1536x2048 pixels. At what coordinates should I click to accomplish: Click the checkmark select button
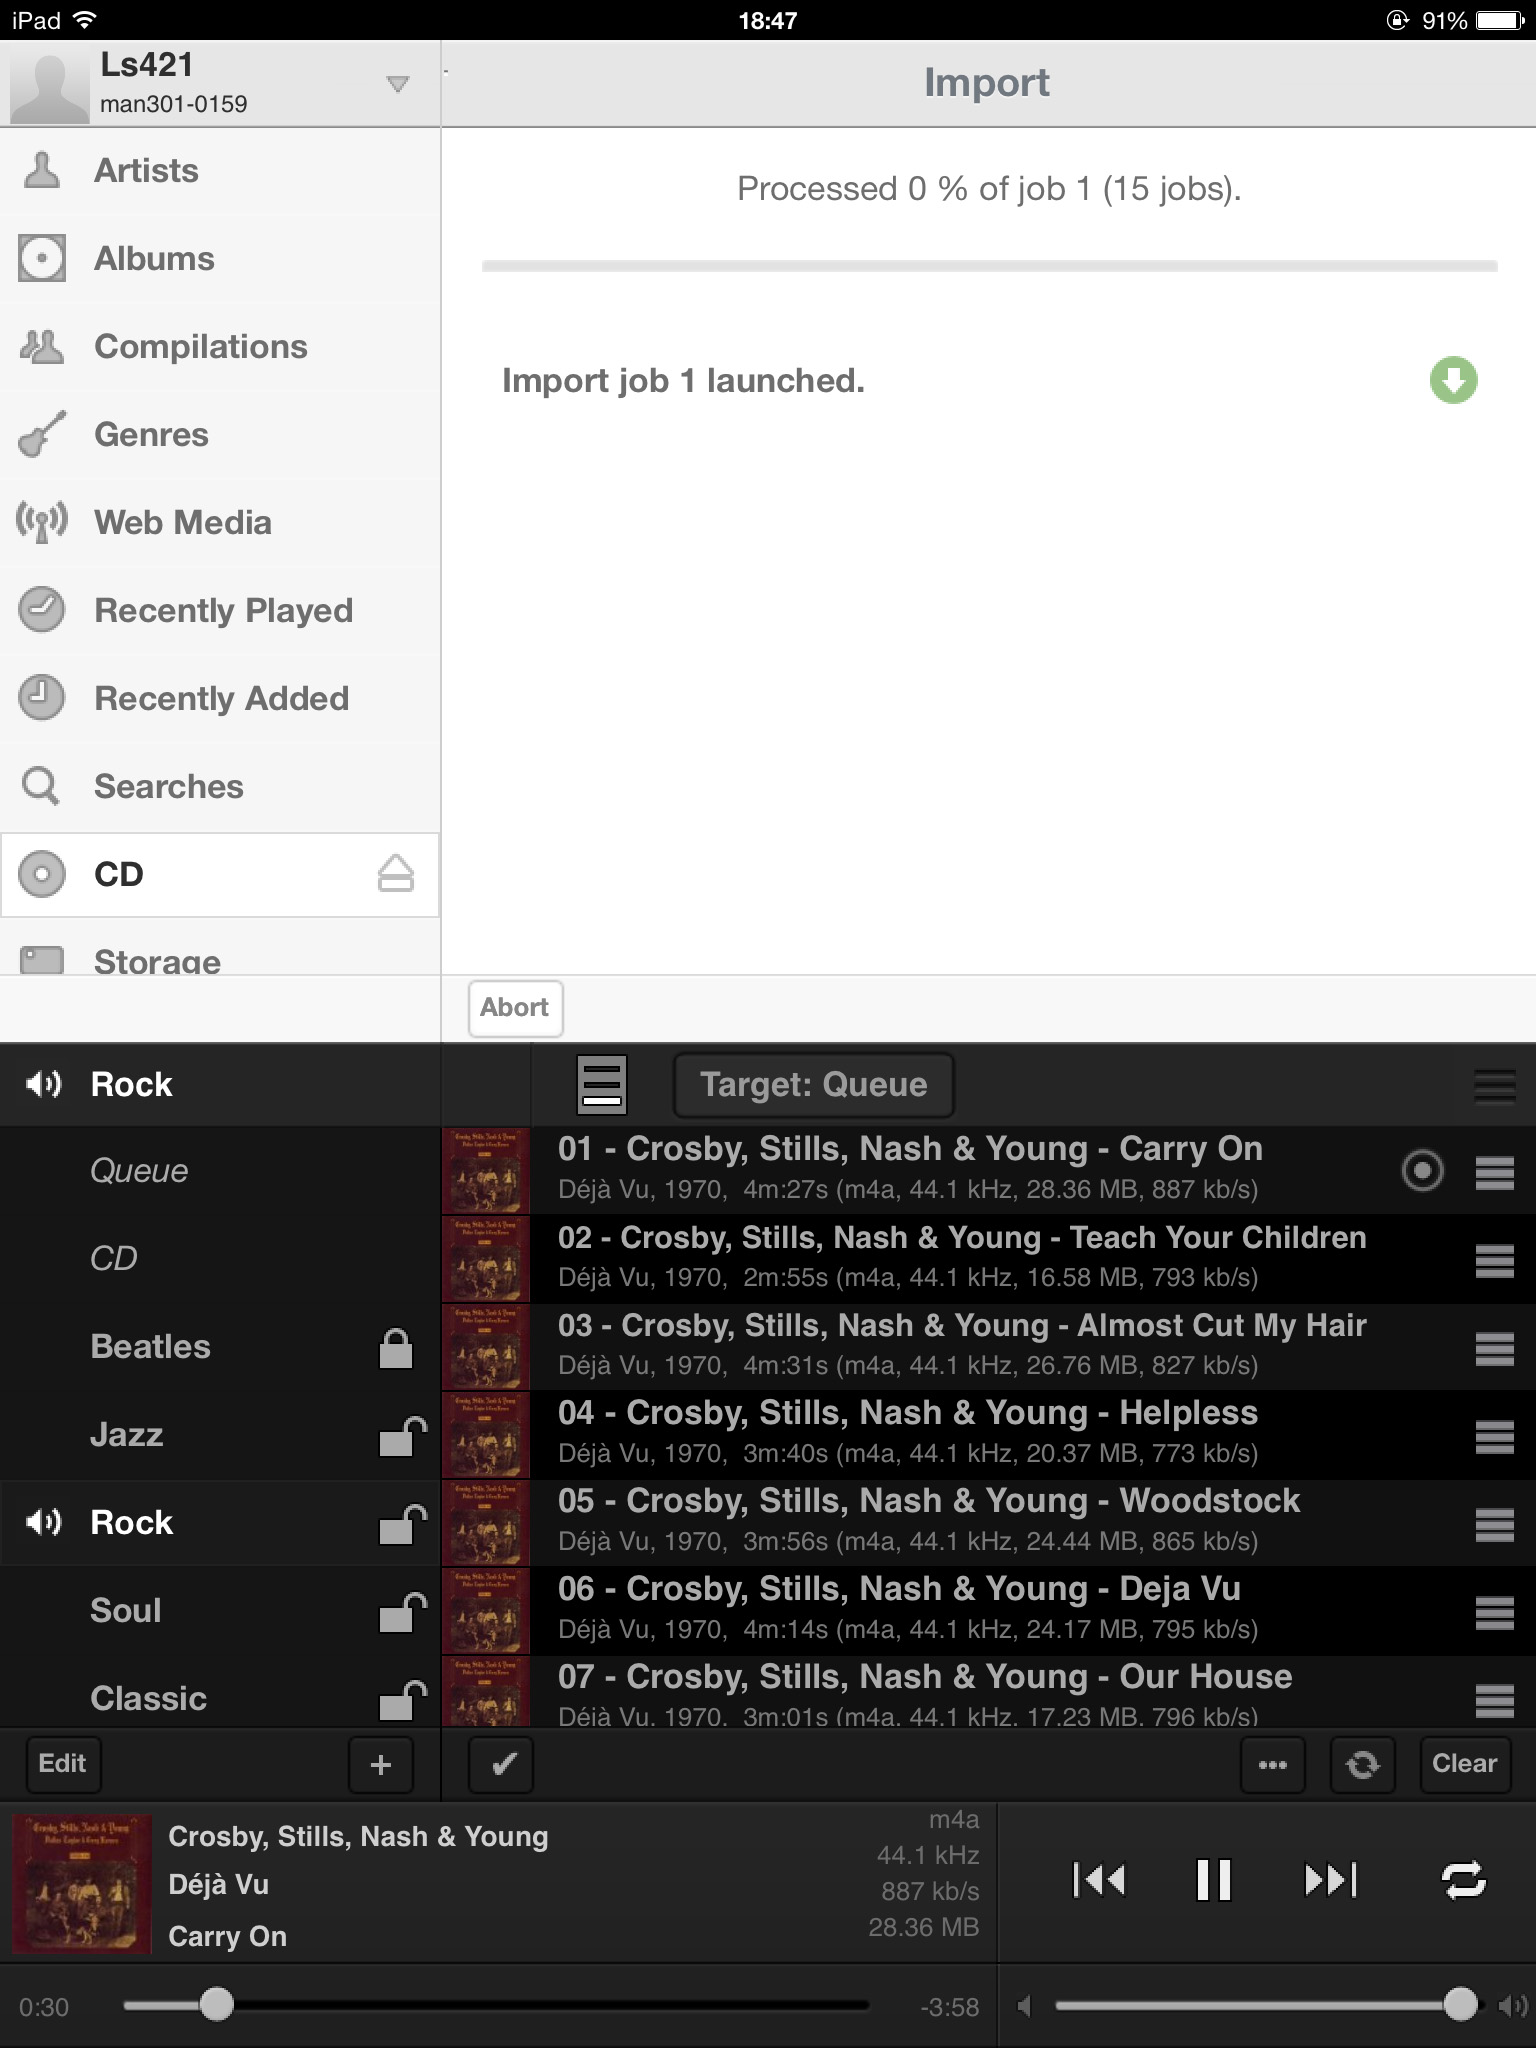point(501,1765)
